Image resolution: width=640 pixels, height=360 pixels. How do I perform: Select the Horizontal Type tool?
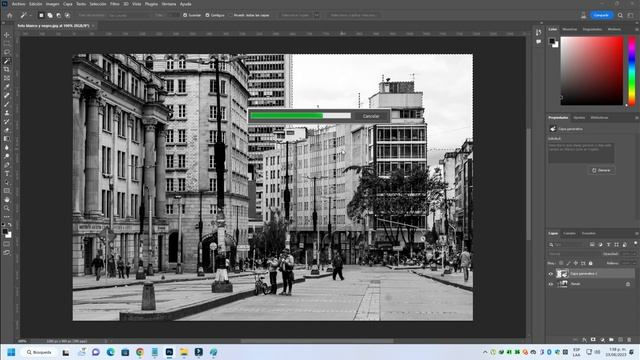coord(7,173)
